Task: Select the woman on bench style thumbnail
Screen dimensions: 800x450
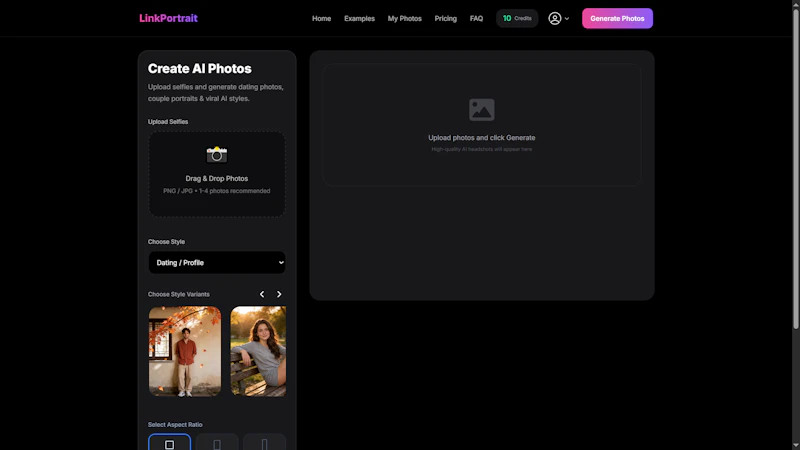Action: pyautogui.click(x=258, y=352)
